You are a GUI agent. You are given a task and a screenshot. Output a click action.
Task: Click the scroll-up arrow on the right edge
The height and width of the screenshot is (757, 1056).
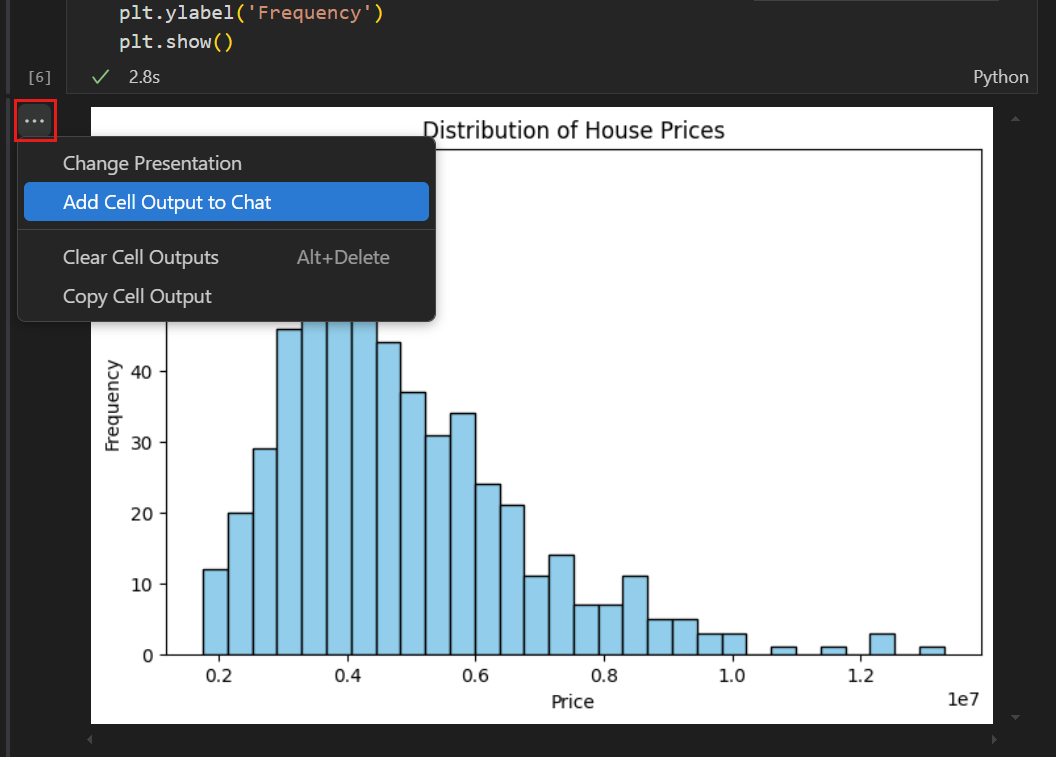coord(1015,118)
